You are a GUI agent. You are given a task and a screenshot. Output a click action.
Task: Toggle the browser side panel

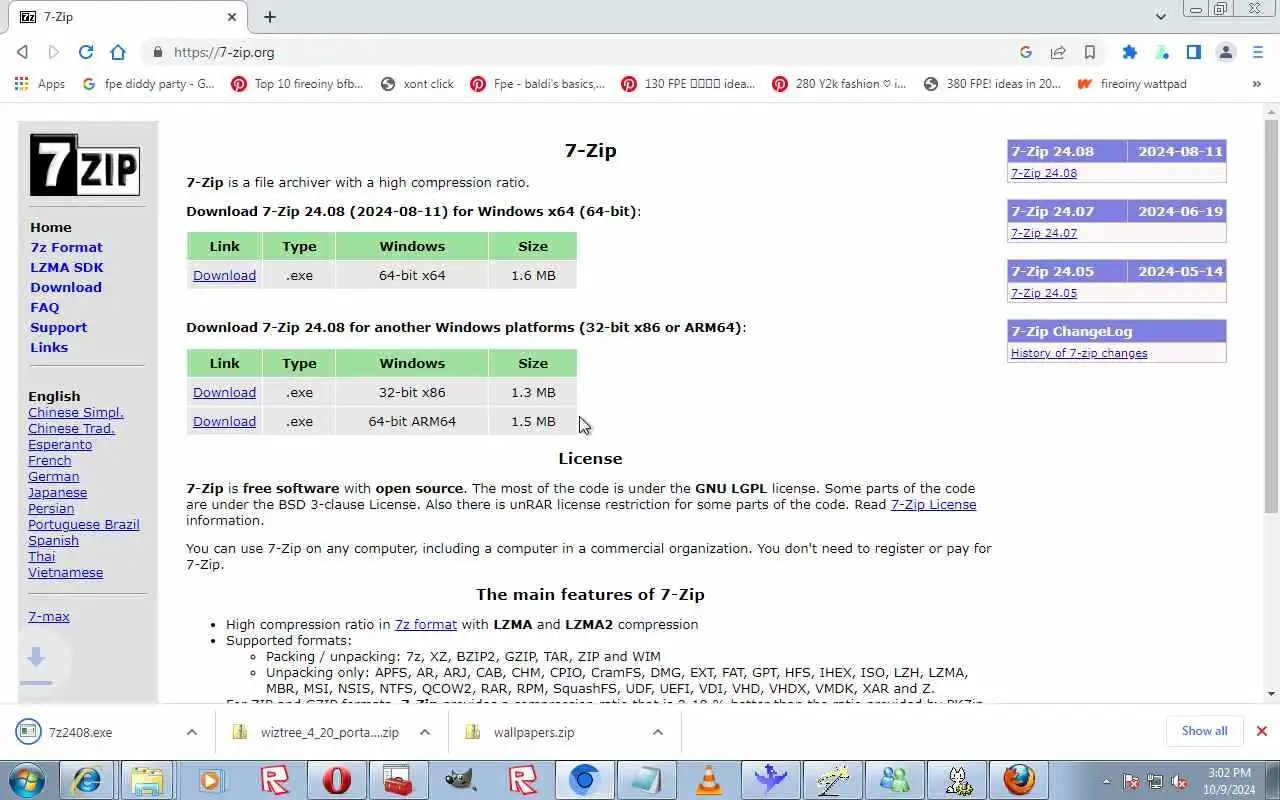[1194, 52]
